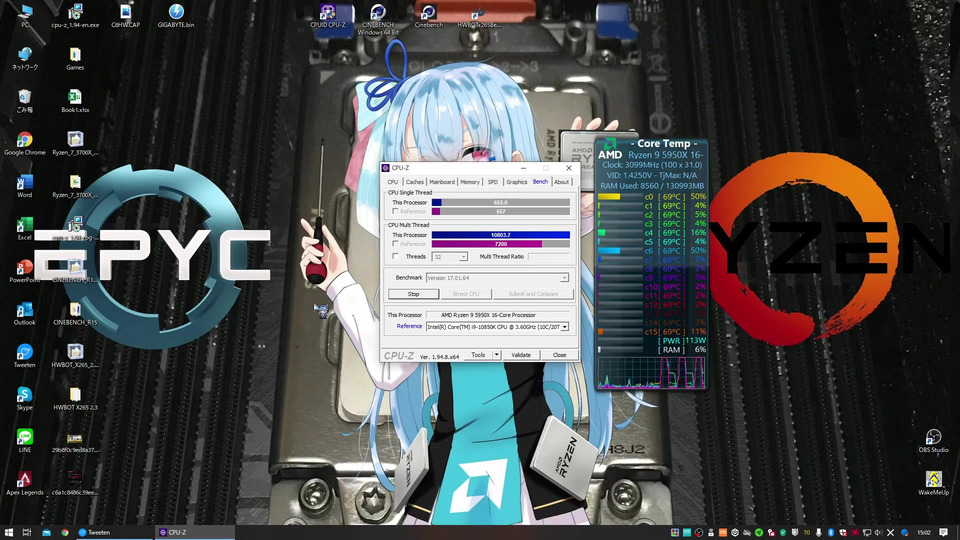The image size is (960, 540).
Task: Open Windows Start button
Action: tap(9, 533)
